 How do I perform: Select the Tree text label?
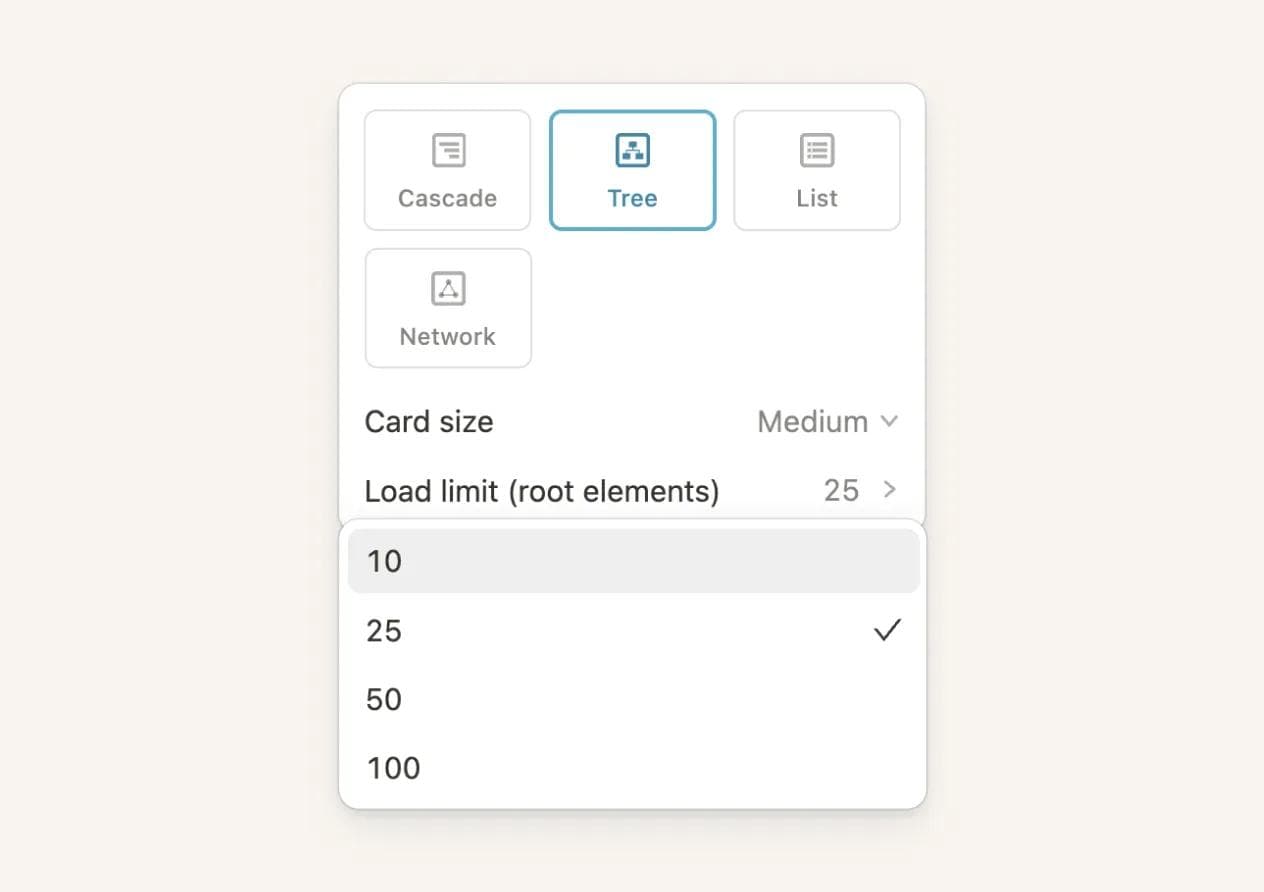tap(632, 198)
